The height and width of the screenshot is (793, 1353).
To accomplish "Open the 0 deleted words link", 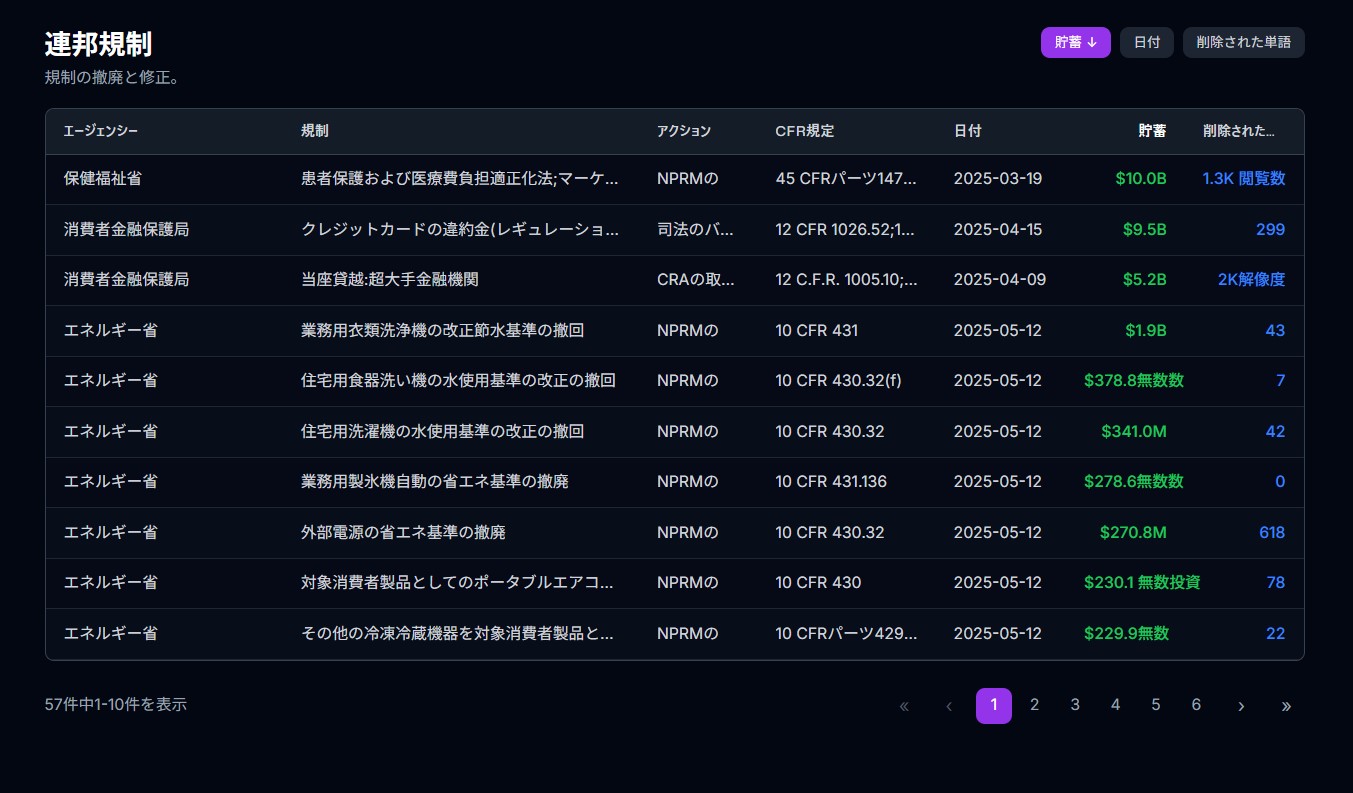I will (1280, 482).
